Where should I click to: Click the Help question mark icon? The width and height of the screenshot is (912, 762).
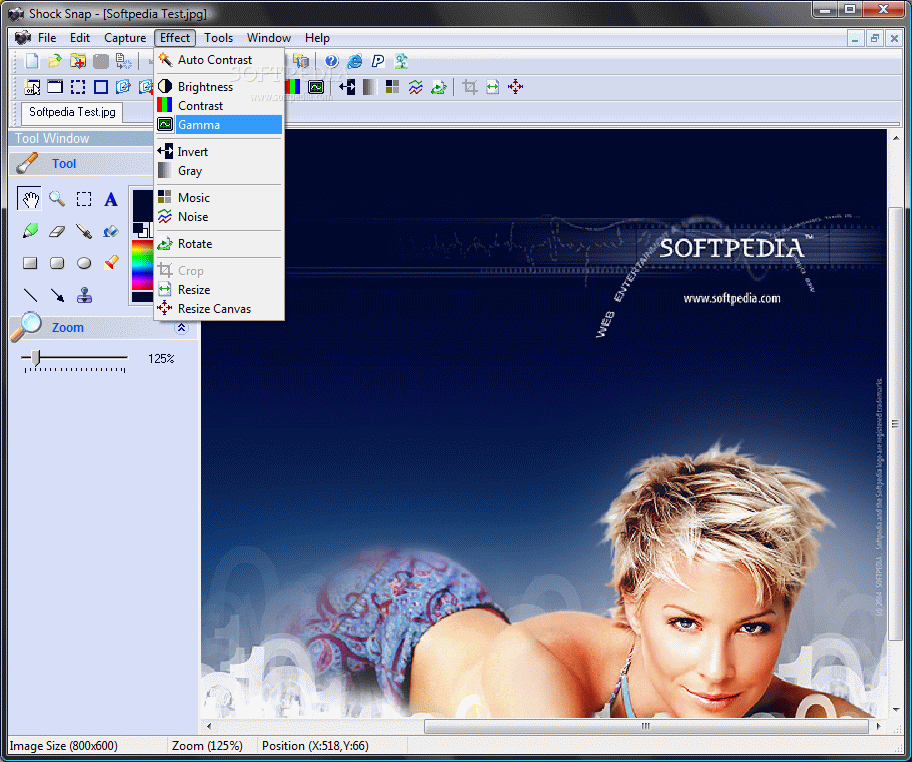tap(332, 60)
